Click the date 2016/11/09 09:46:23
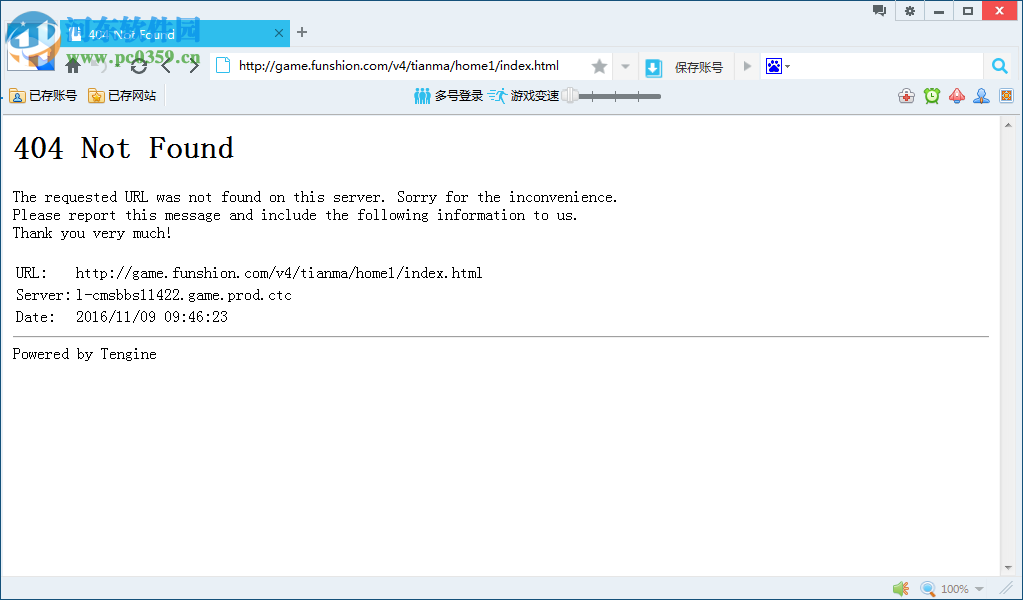This screenshot has width=1023, height=600. coord(151,317)
